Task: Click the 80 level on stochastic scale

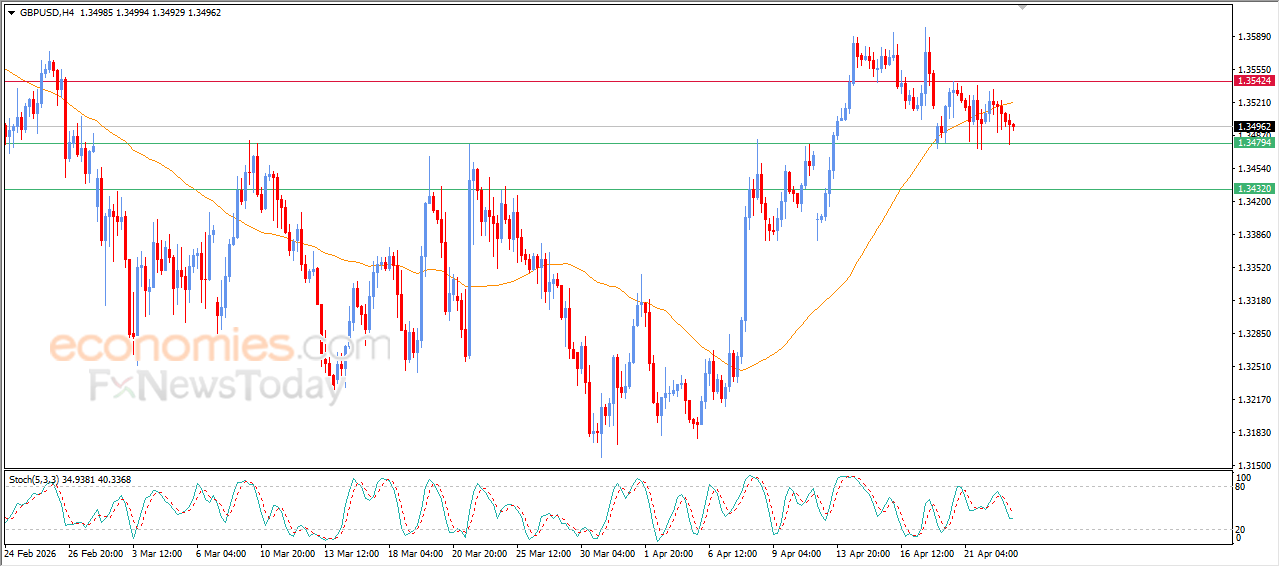Action: (x=1241, y=488)
